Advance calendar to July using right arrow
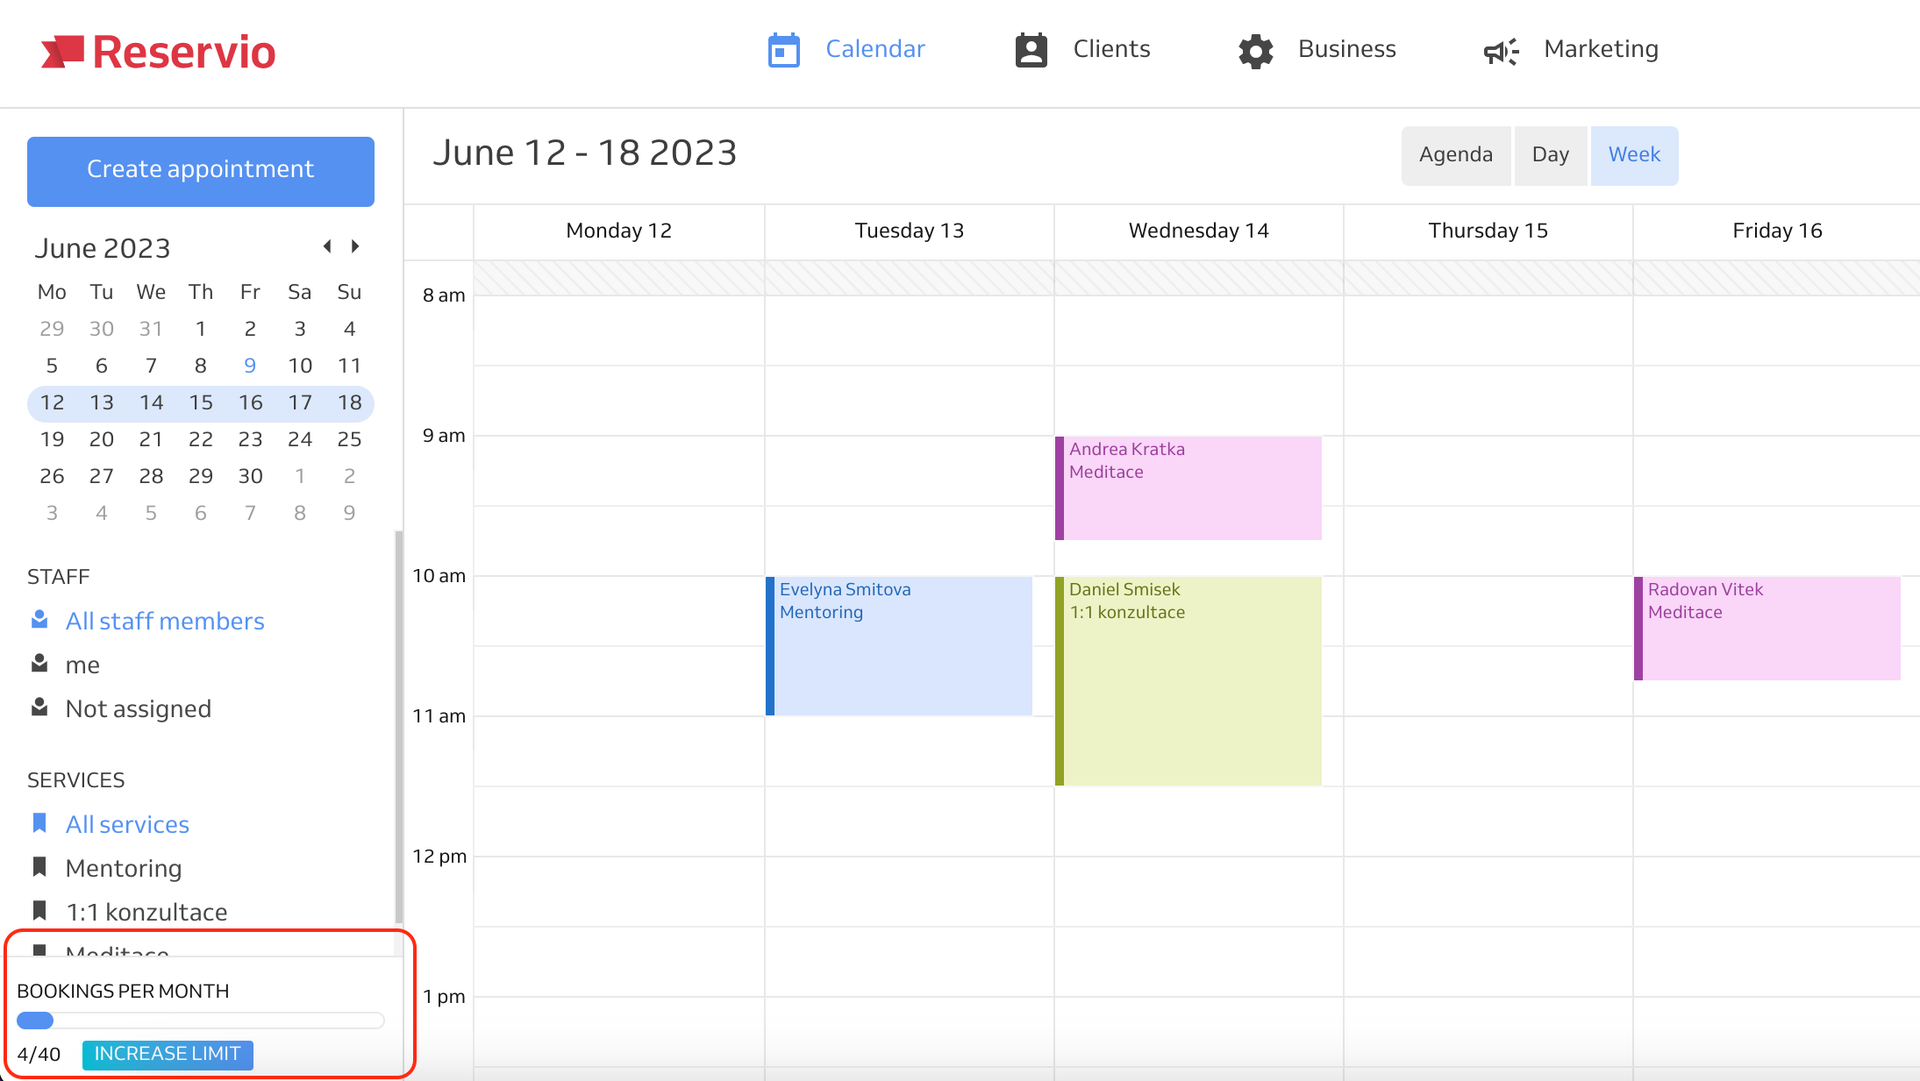This screenshot has height=1081, width=1920. click(356, 246)
